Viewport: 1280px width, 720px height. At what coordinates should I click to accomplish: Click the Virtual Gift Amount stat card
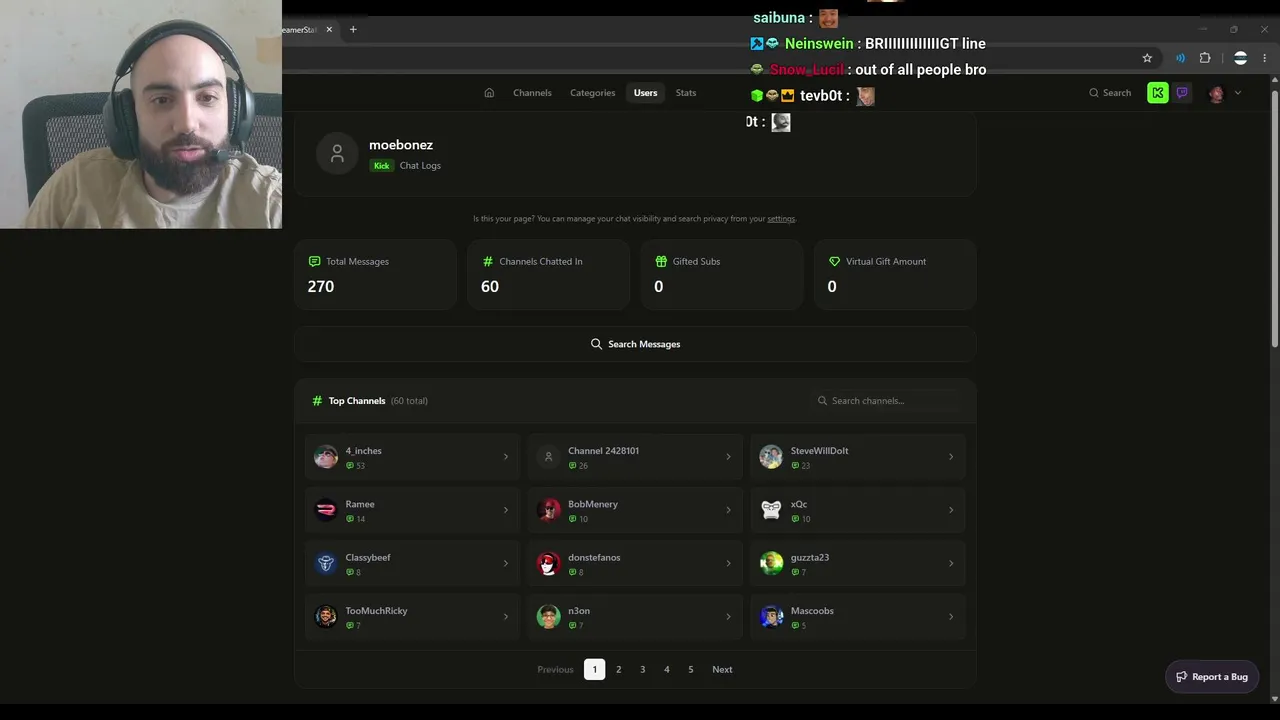pyautogui.click(x=895, y=275)
